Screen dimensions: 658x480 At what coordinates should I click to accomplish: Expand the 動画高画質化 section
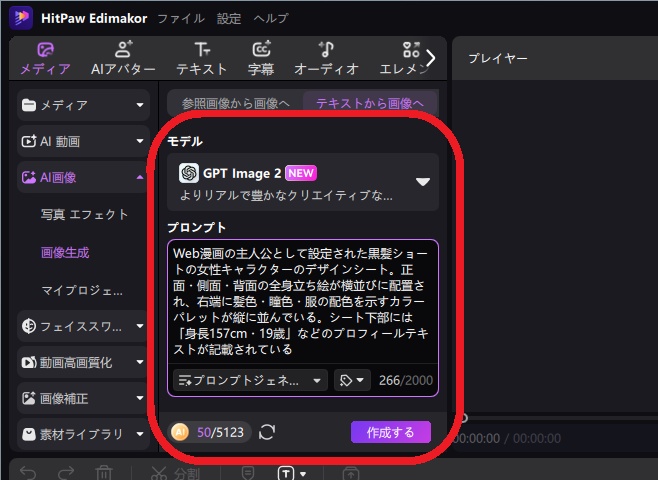84,362
